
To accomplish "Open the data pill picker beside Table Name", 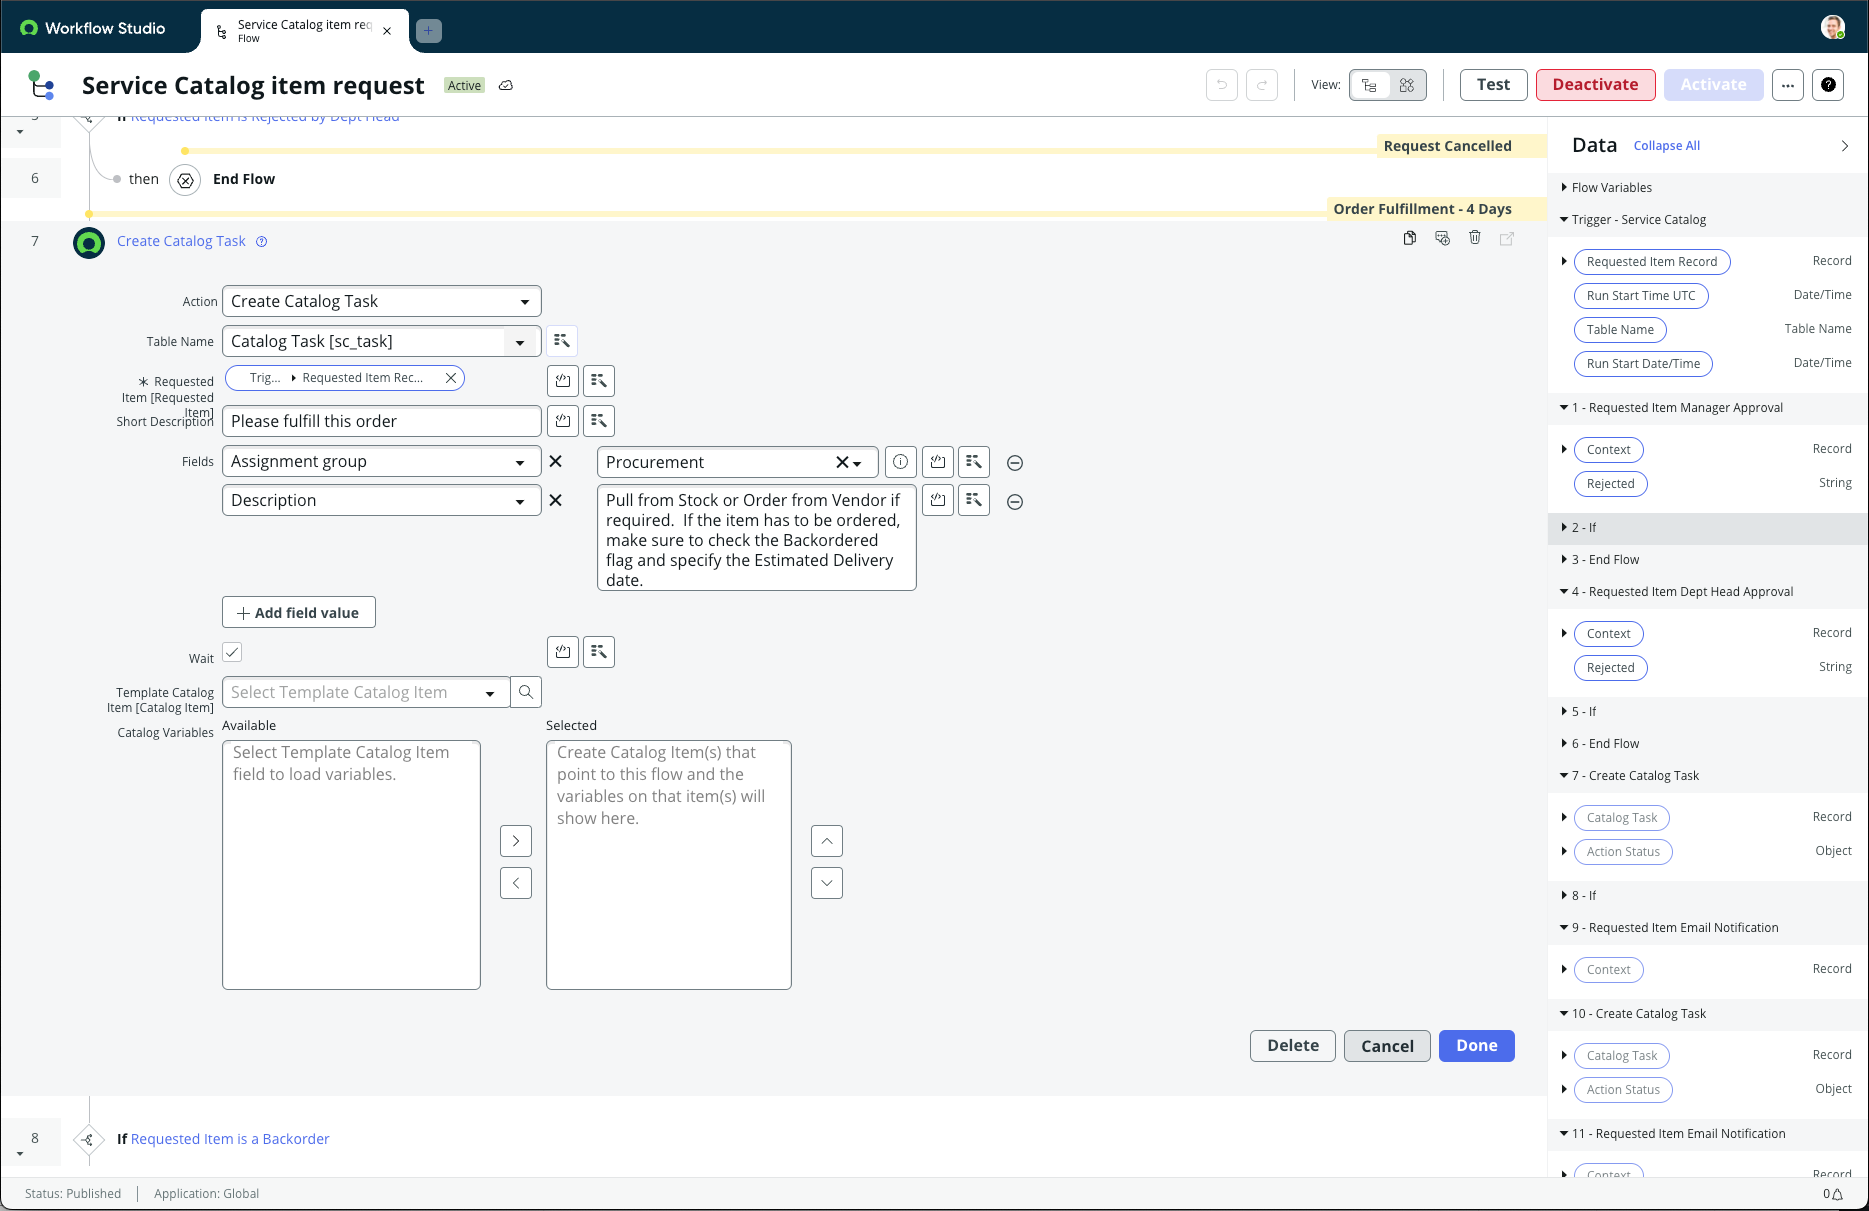I will (x=562, y=341).
